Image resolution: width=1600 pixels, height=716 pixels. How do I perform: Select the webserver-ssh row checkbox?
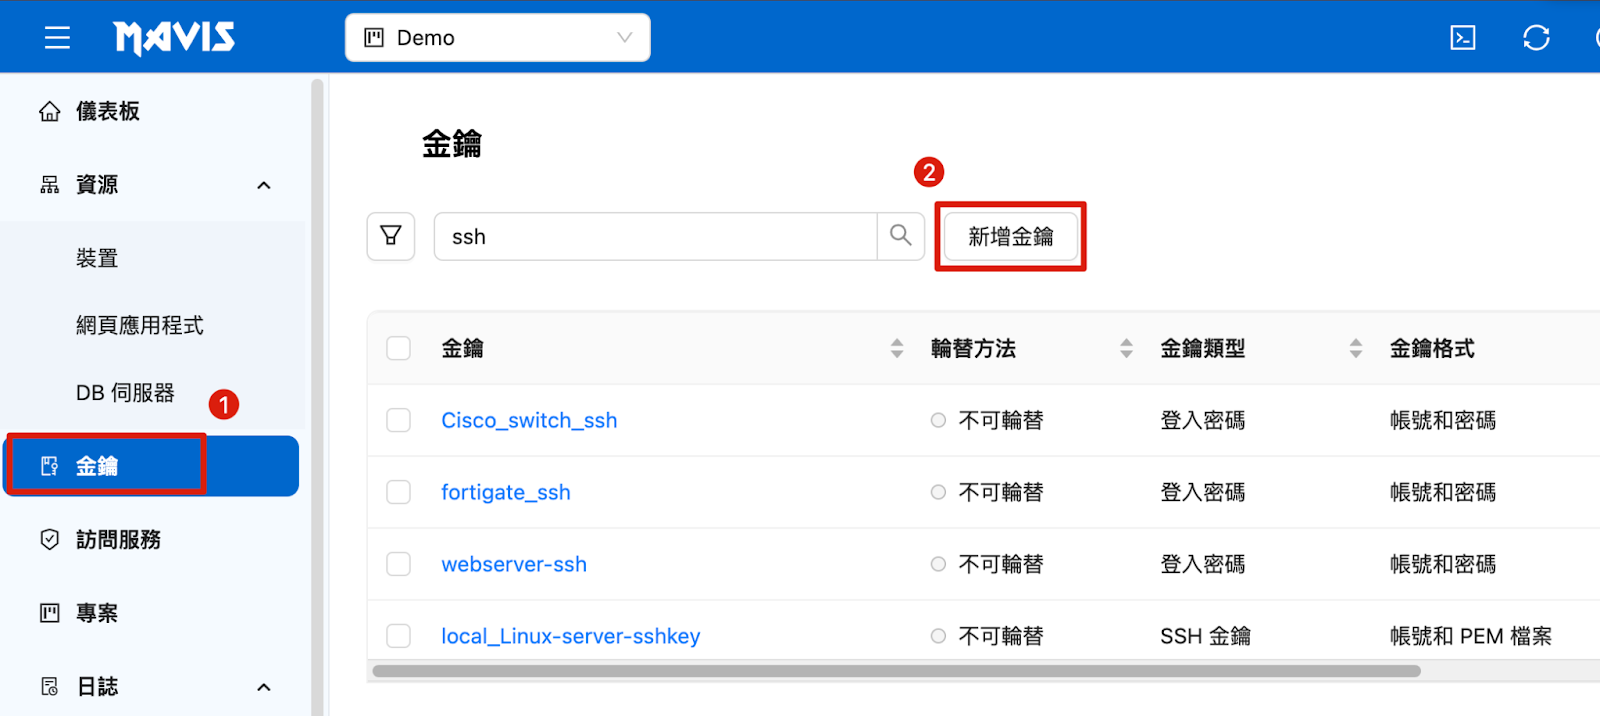[x=399, y=564]
